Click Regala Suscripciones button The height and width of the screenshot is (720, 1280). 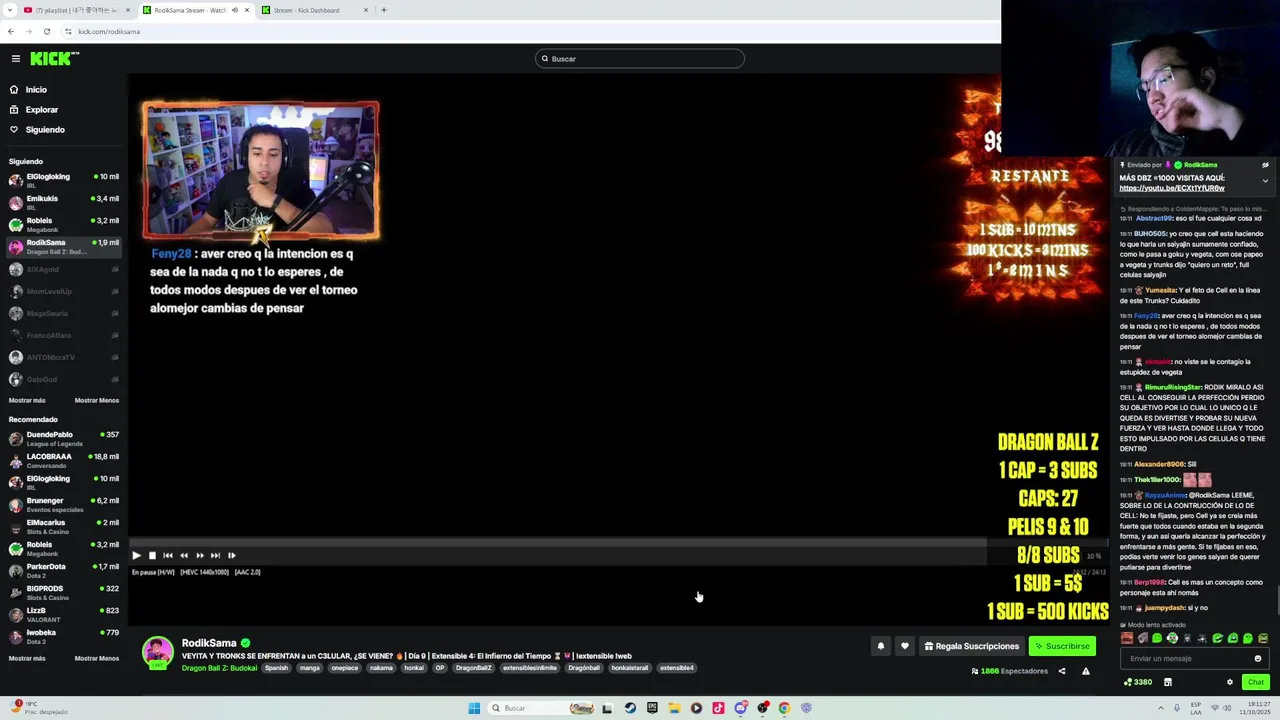971,646
